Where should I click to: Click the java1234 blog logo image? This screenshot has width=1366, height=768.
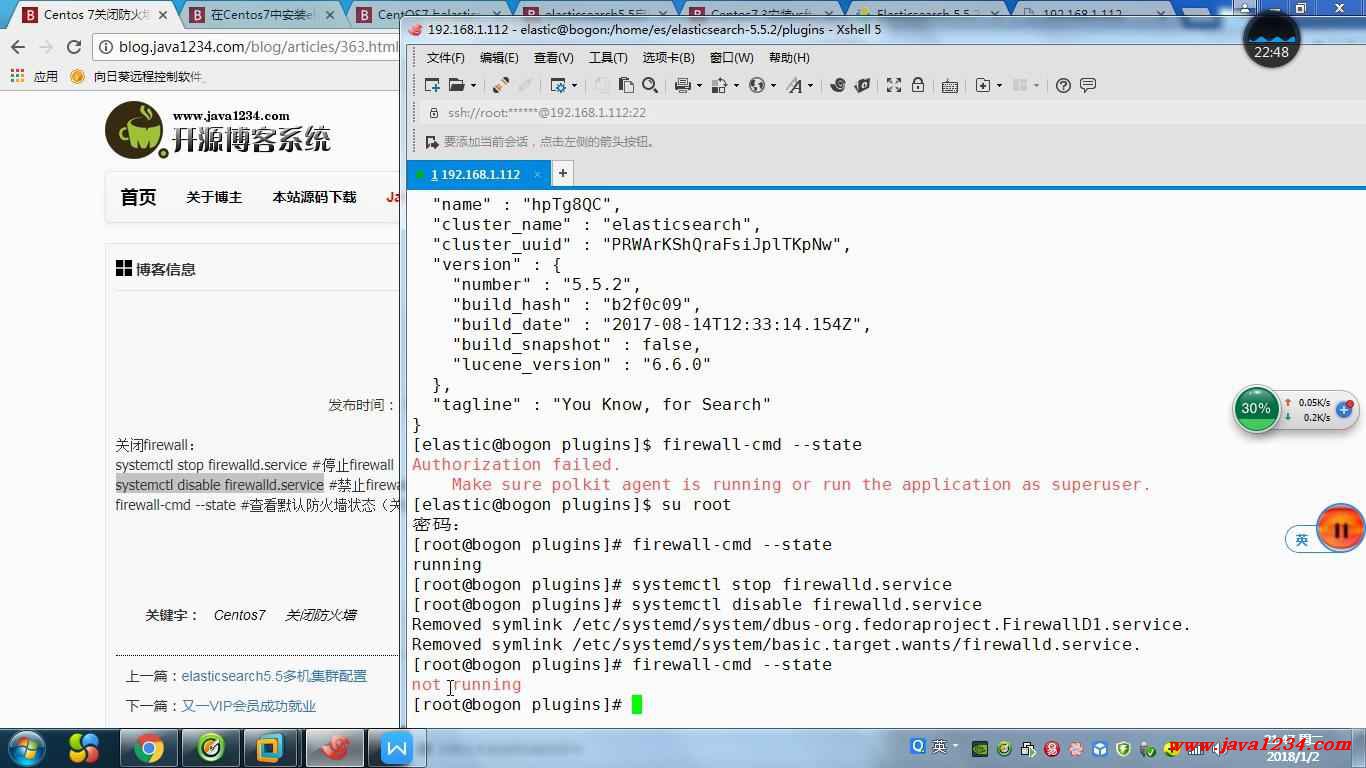(218, 131)
